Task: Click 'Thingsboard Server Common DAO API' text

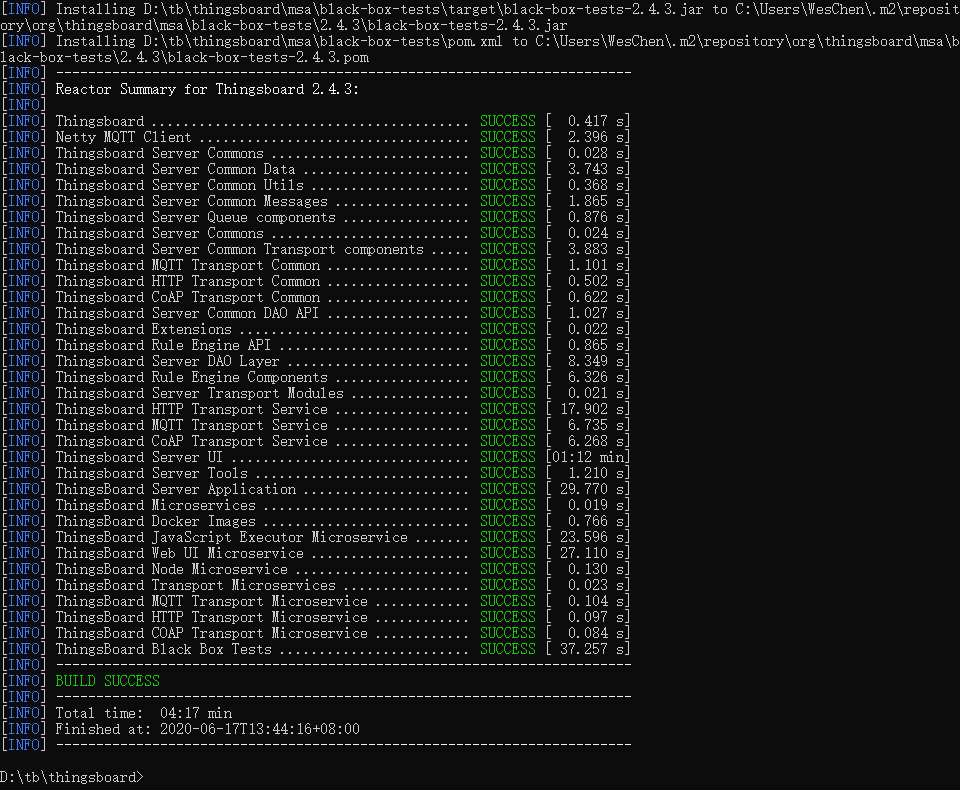Action: 187,313
